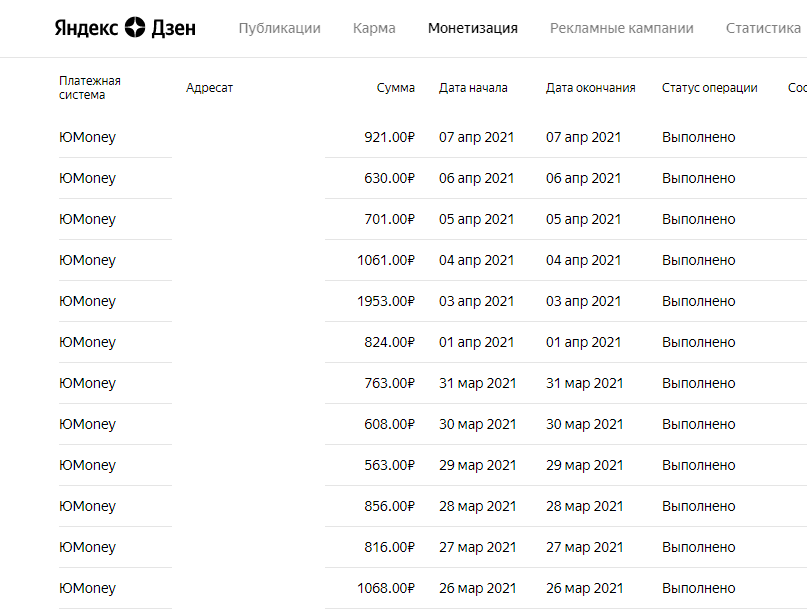Image resolution: width=807 pixels, height=611 pixels.
Task: Select the 1061.00₽ amount cell
Action: point(385,260)
